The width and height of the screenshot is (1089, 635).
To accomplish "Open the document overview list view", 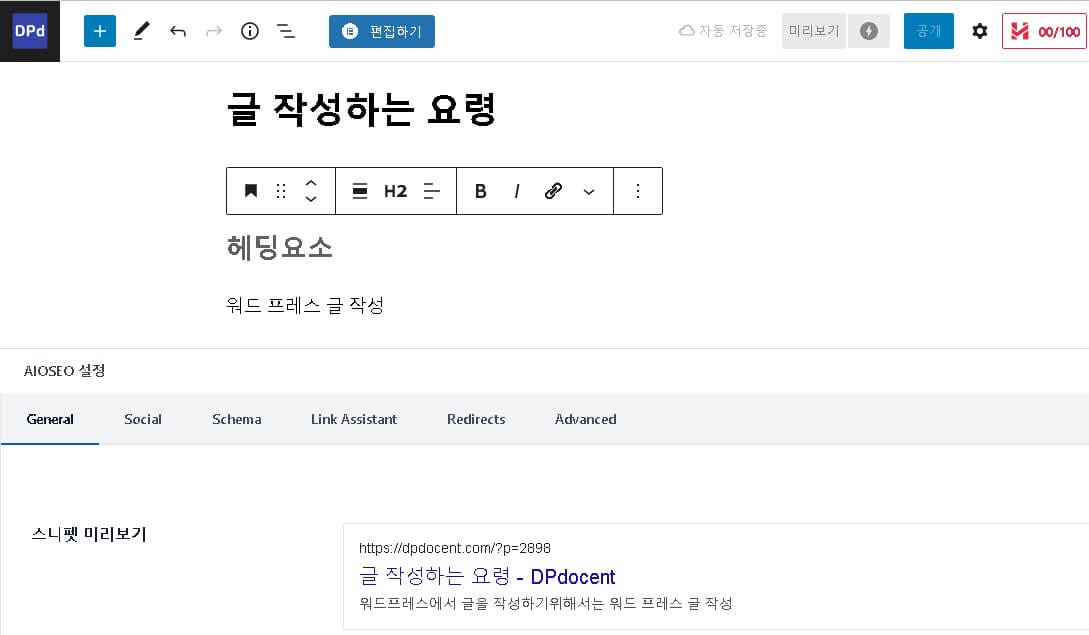I will coord(285,31).
